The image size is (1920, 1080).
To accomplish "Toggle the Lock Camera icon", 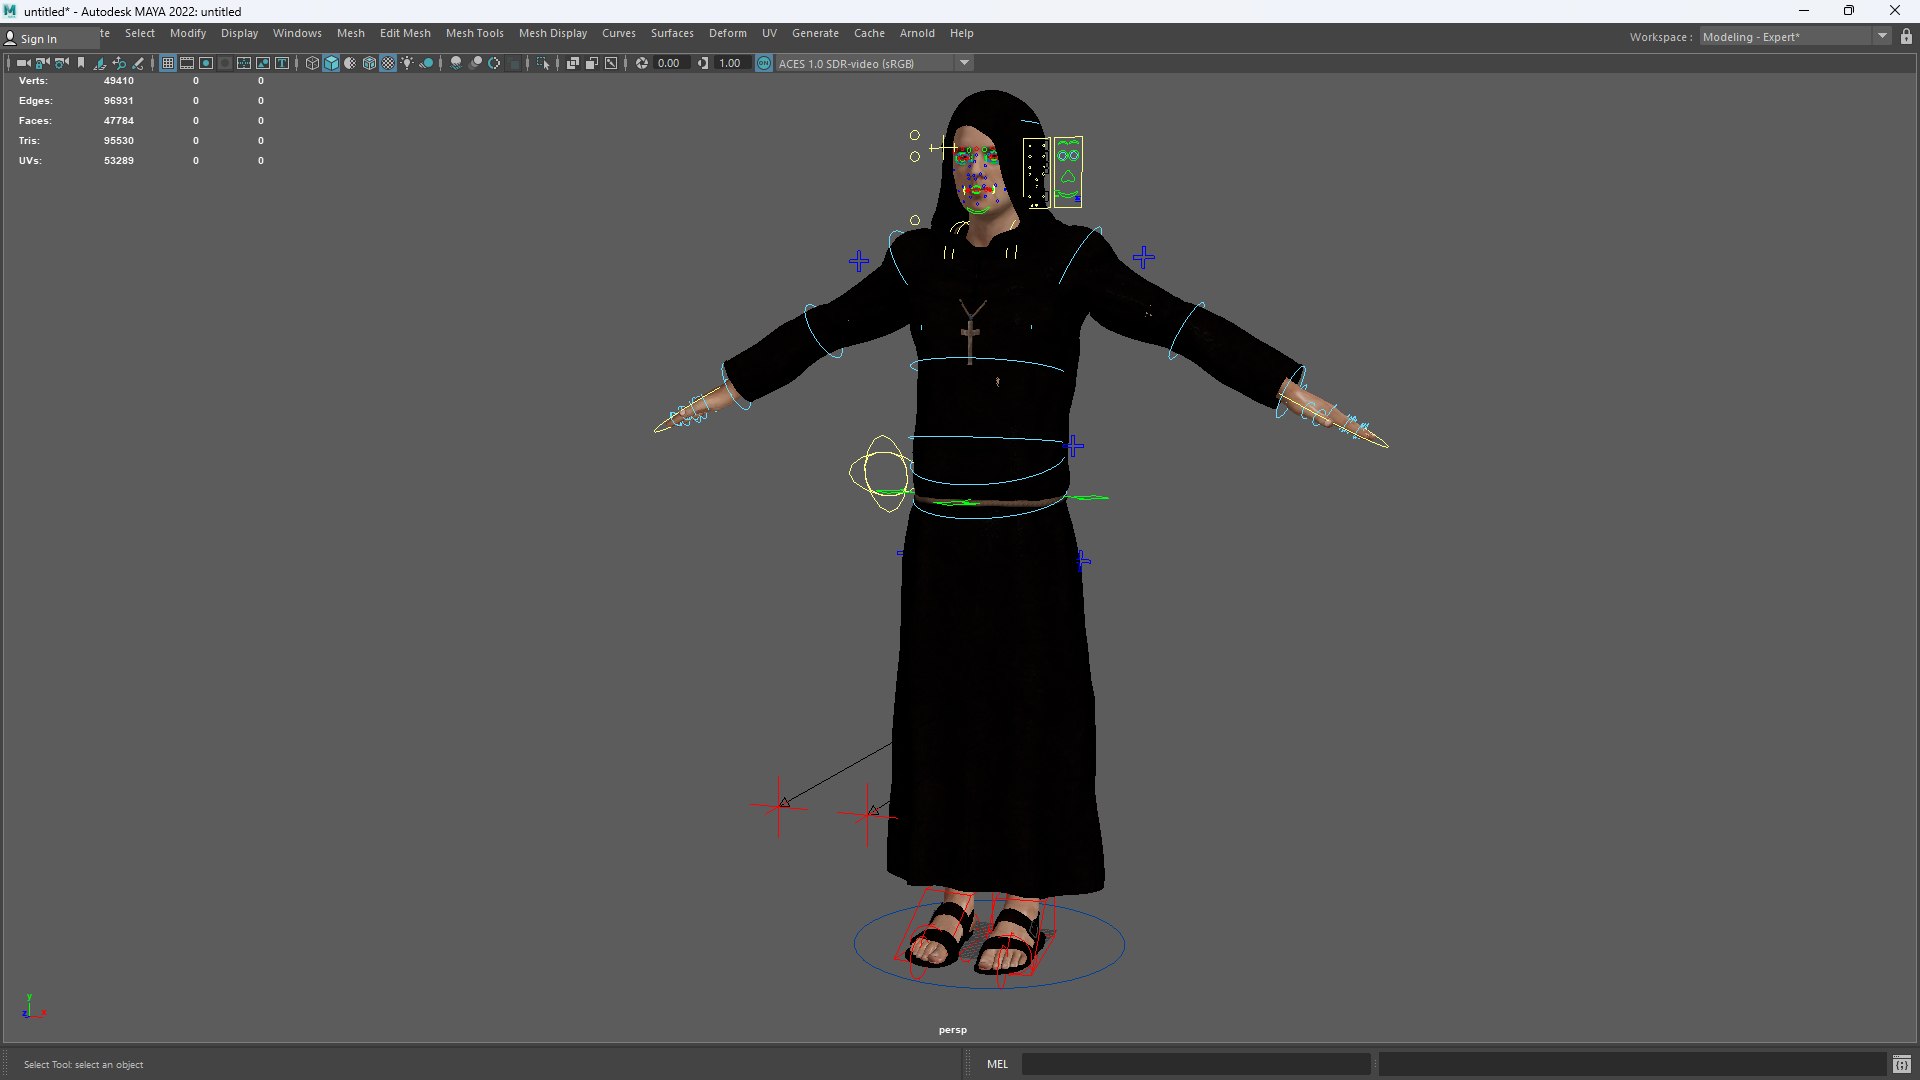I will 41,63.
